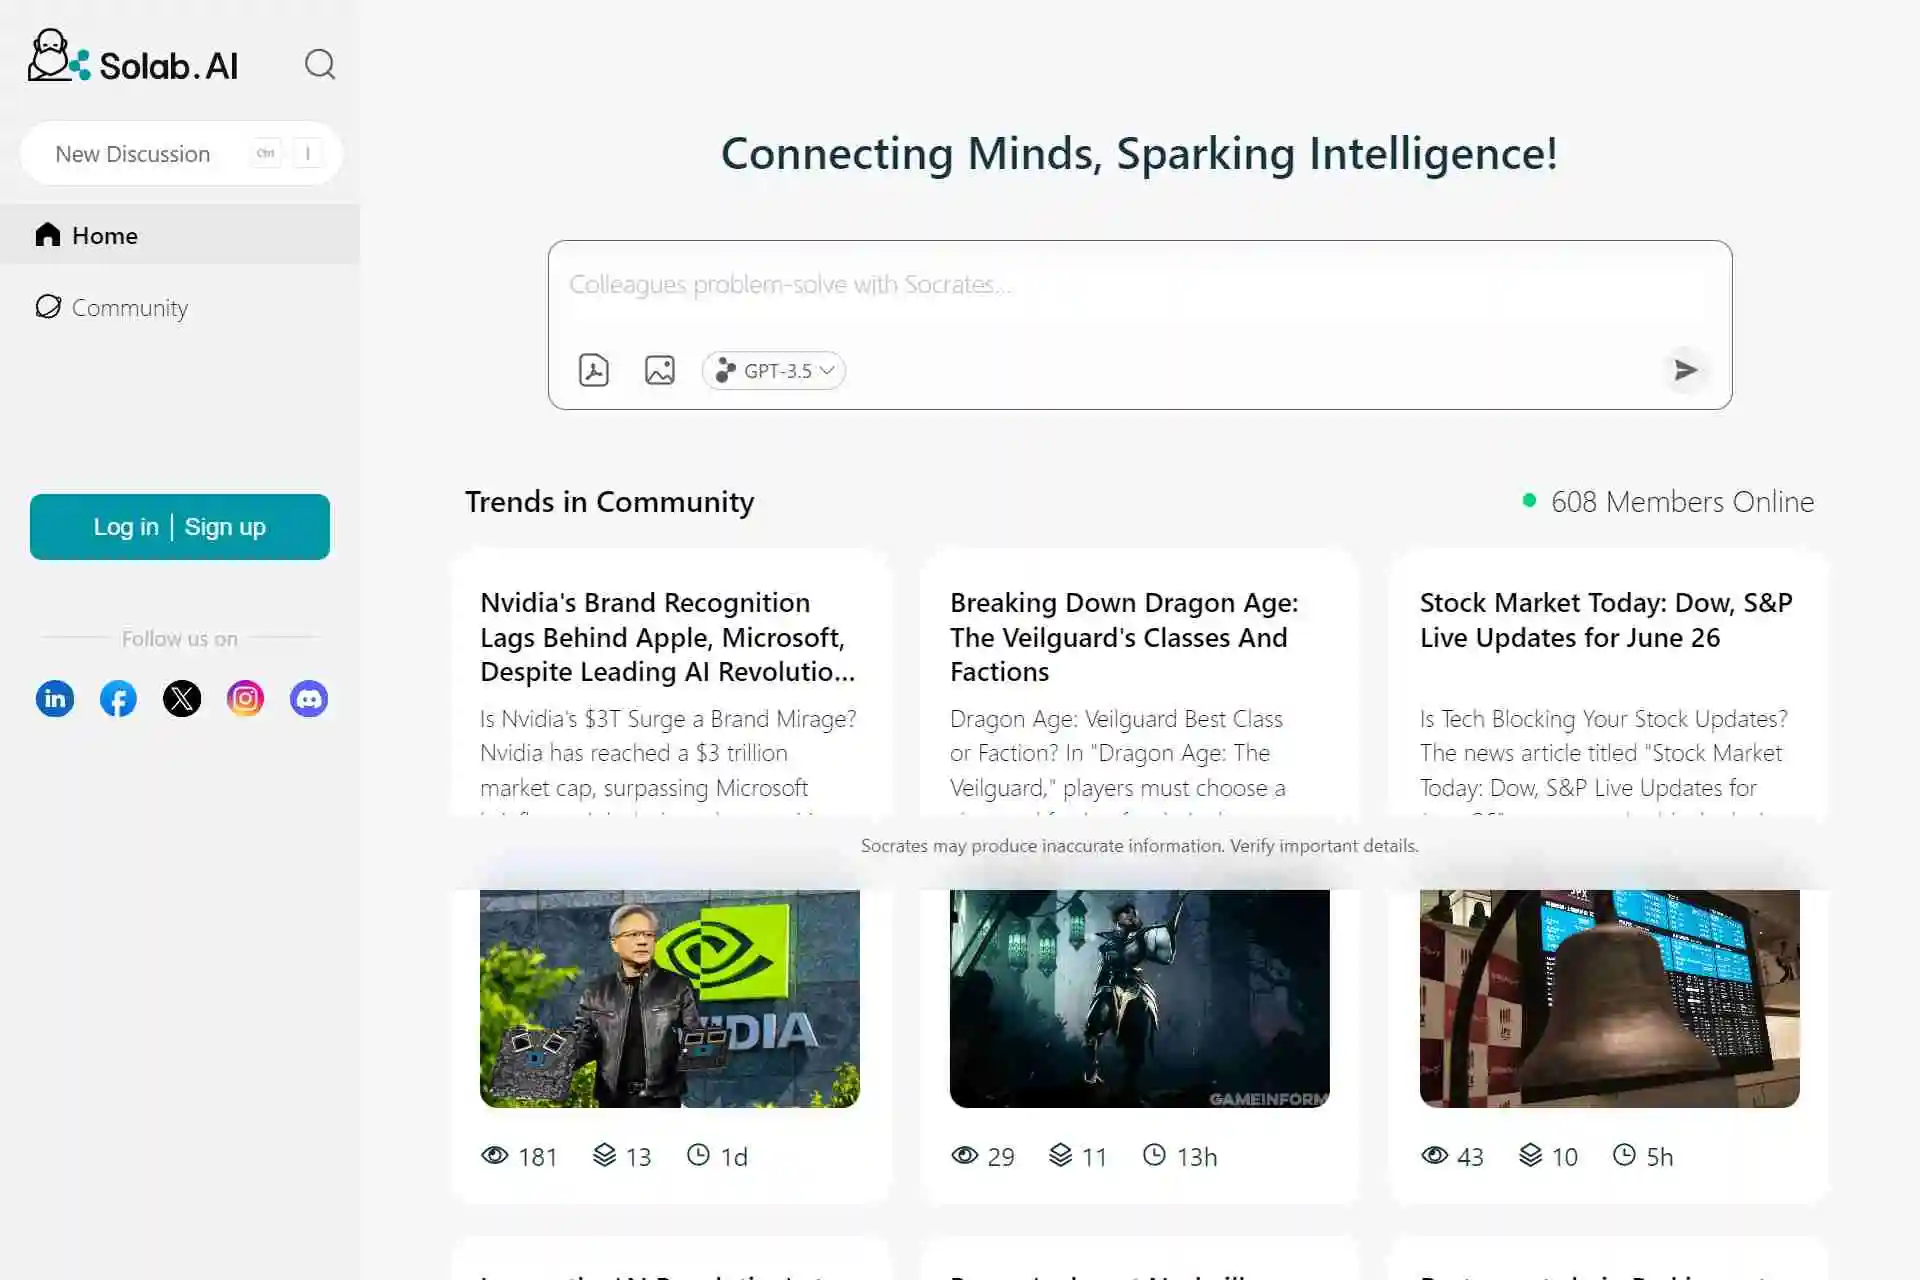Click the views eye icon showing 43
1920x1280 pixels.
[1435, 1156]
